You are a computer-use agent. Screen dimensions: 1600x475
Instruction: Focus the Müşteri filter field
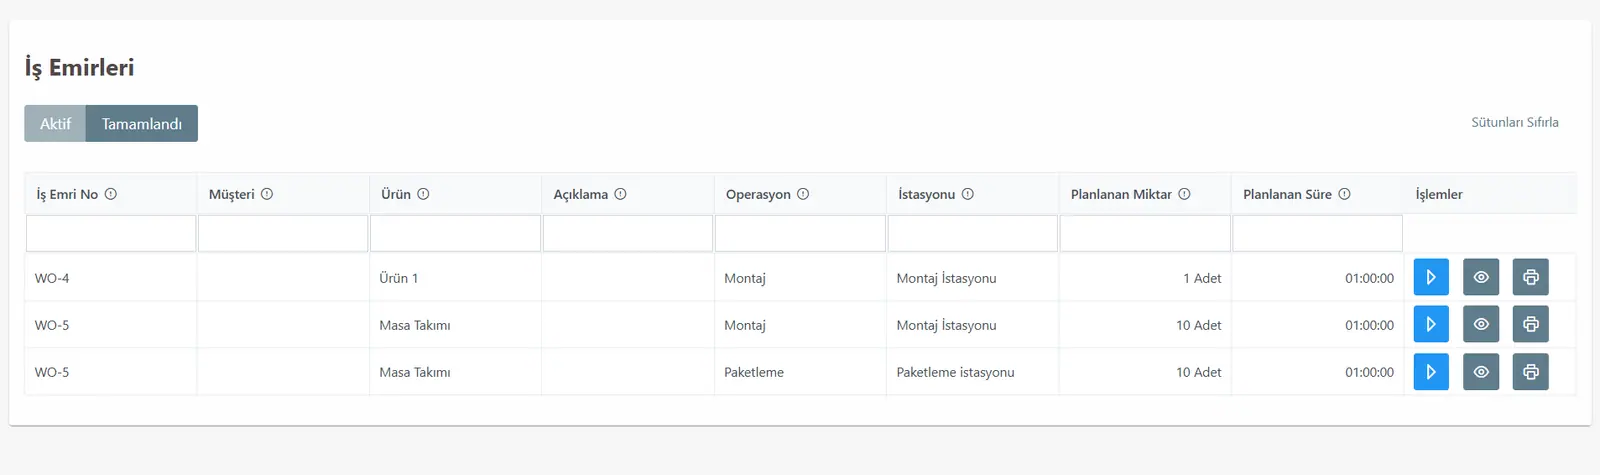pos(283,233)
